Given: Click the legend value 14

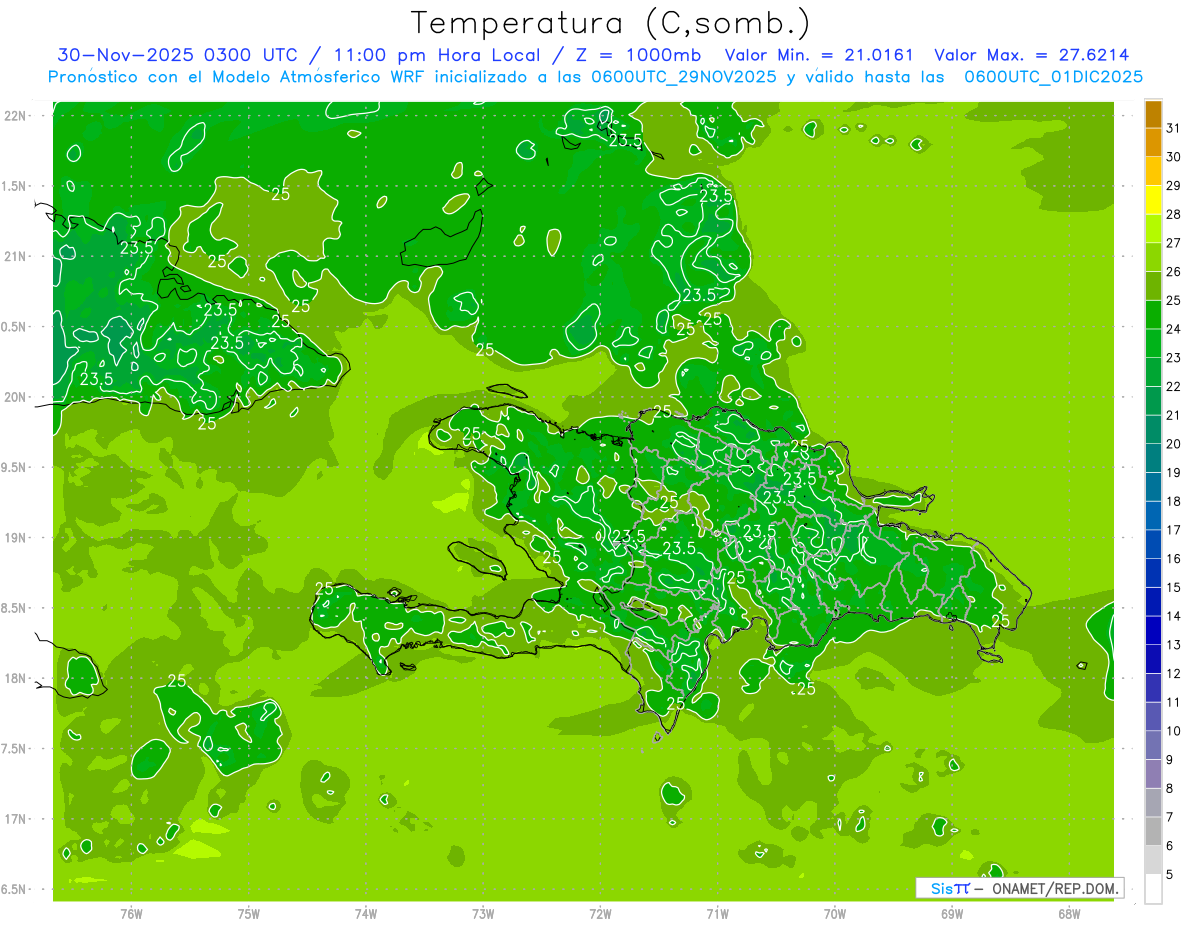Looking at the screenshot, I should (x=1173, y=616).
